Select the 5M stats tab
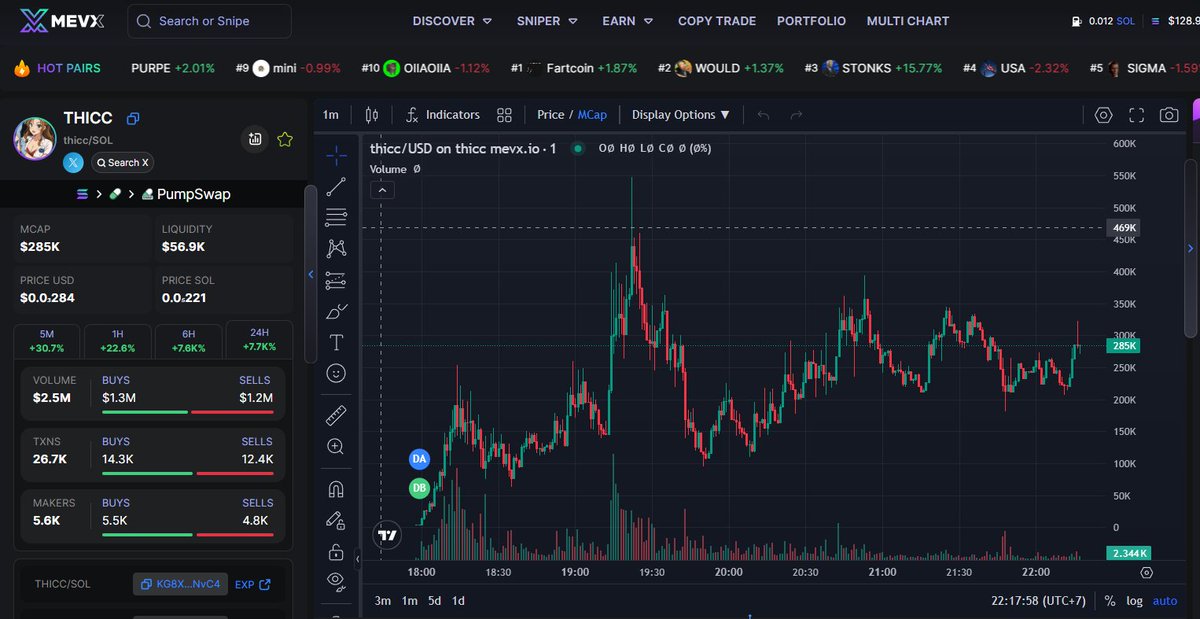This screenshot has width=1200, height=619. (47, 340)
